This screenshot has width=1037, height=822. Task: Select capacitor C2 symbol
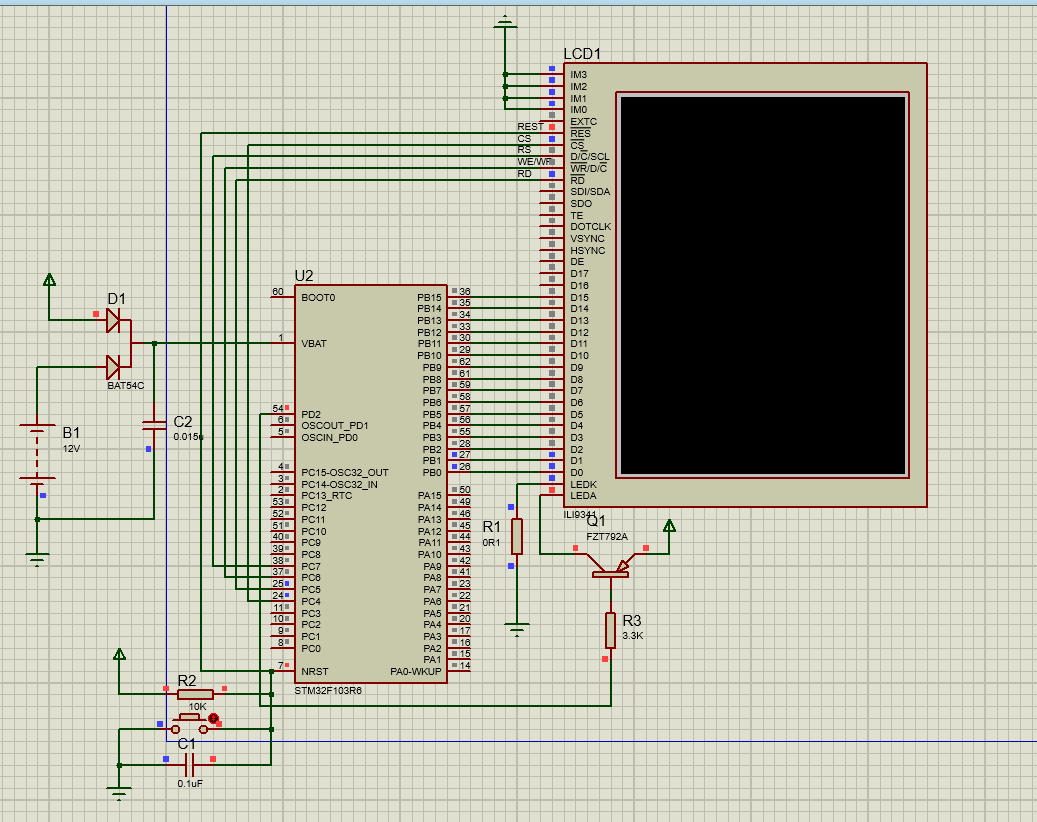click(x=153, y=425)
